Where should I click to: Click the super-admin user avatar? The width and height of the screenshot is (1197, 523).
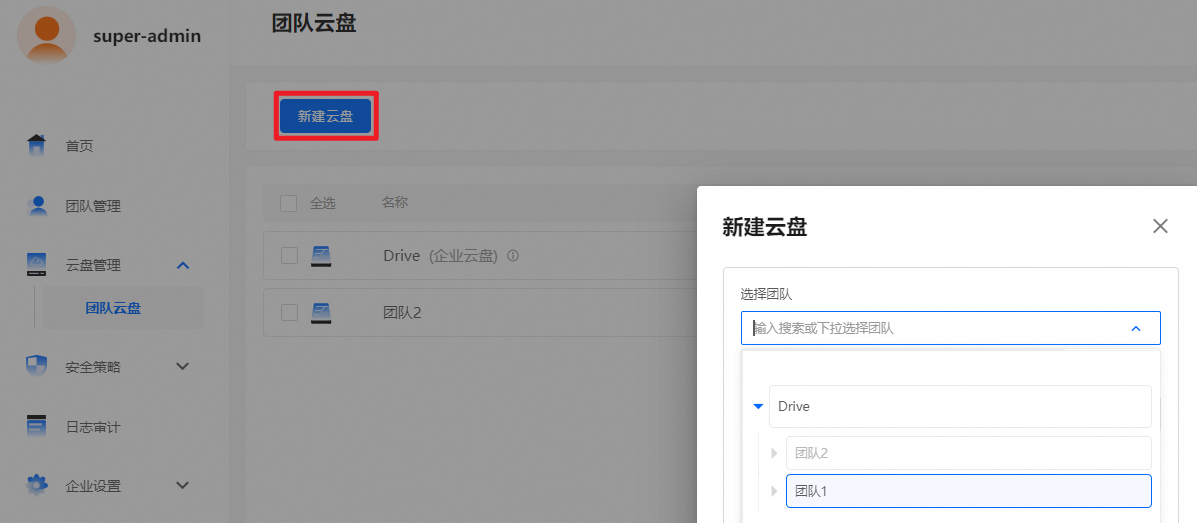click(x=46, y=36)
